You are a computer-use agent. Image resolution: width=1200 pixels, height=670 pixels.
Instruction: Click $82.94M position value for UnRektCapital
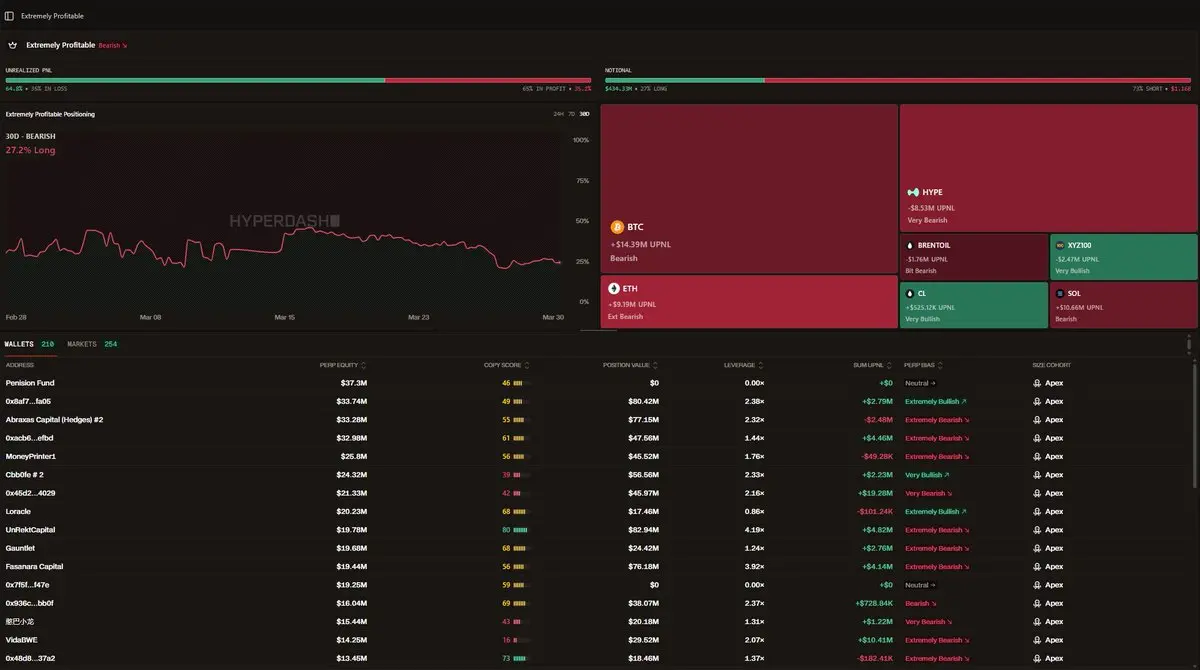pos(642,530)
